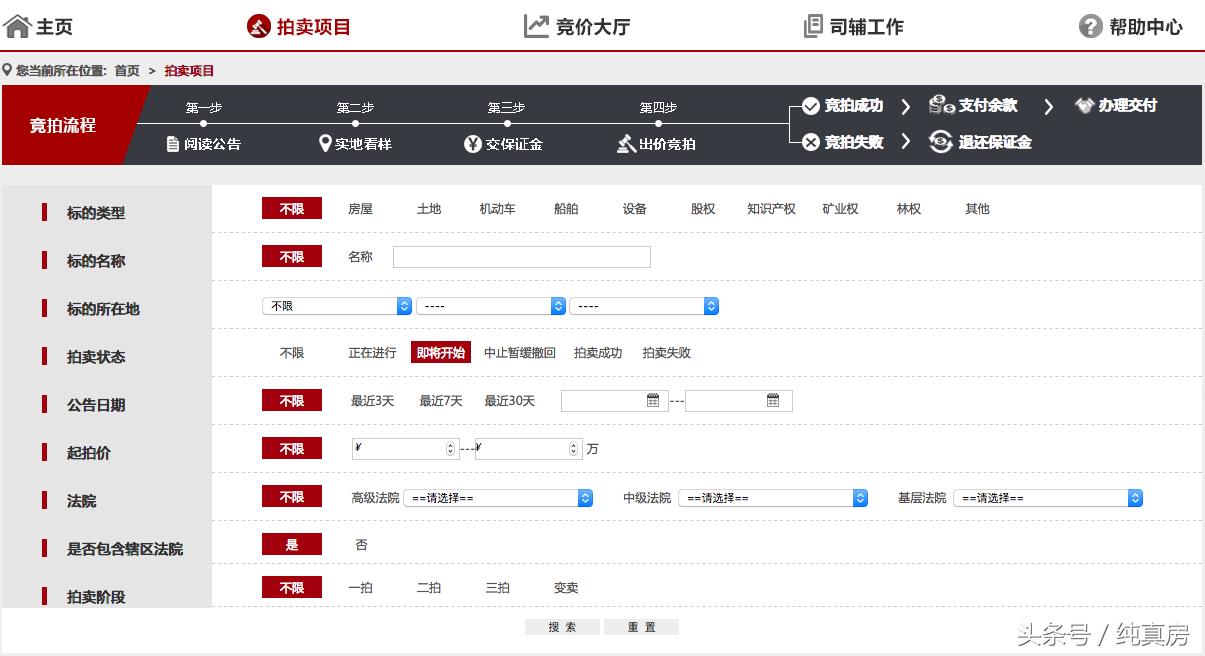Click the 重置 reset button
Screen dimensions: 1205x656
point(641,626)
